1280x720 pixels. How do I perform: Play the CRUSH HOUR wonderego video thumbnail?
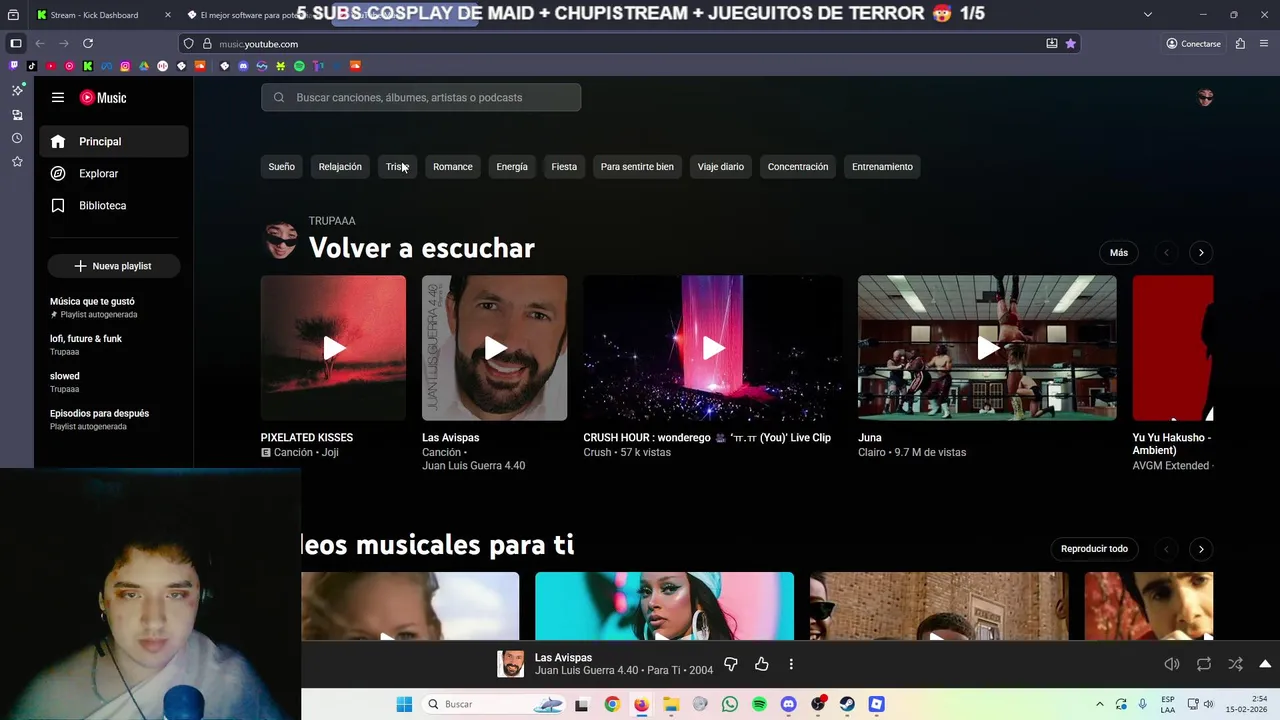712,348
